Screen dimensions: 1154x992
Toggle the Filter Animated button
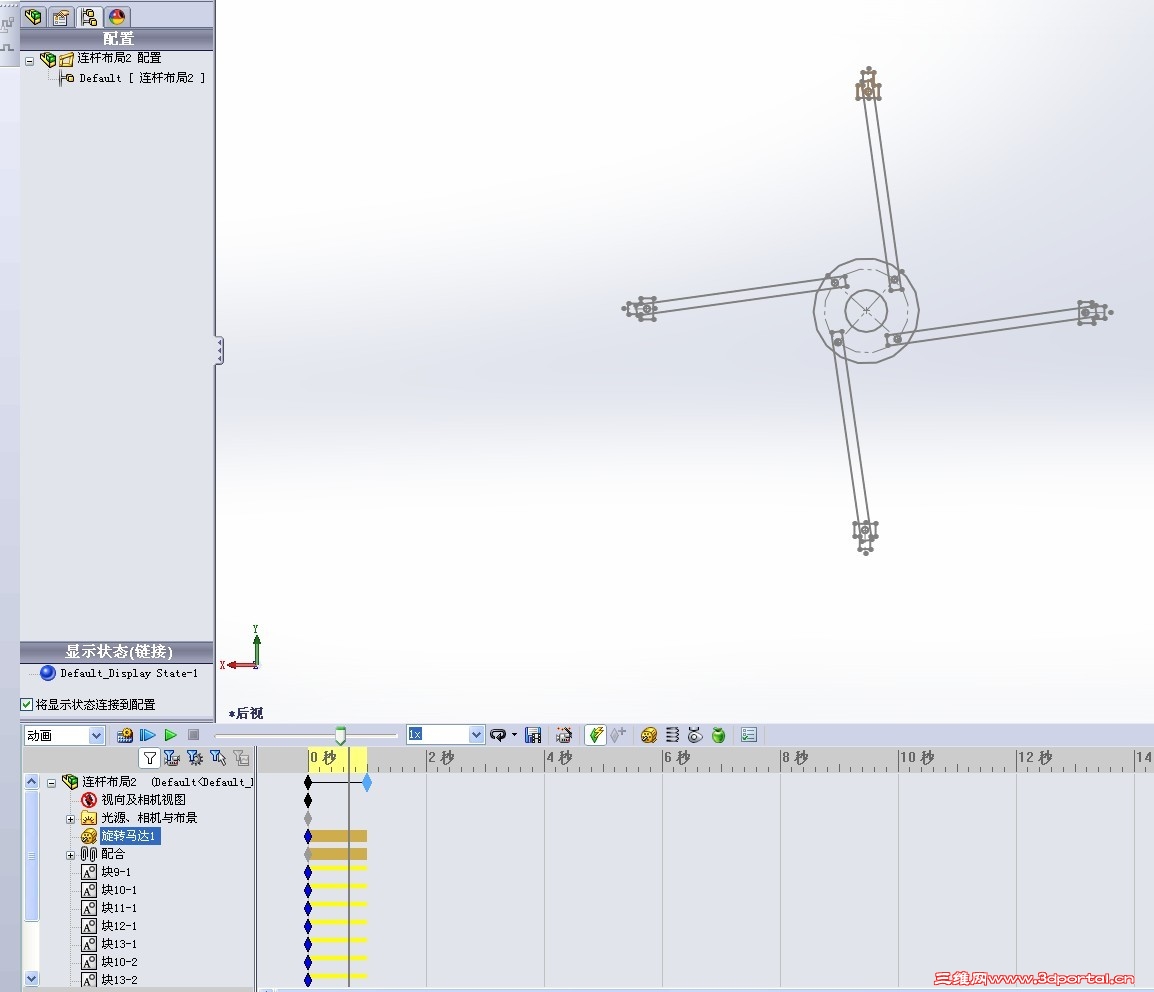click(172, 757)
